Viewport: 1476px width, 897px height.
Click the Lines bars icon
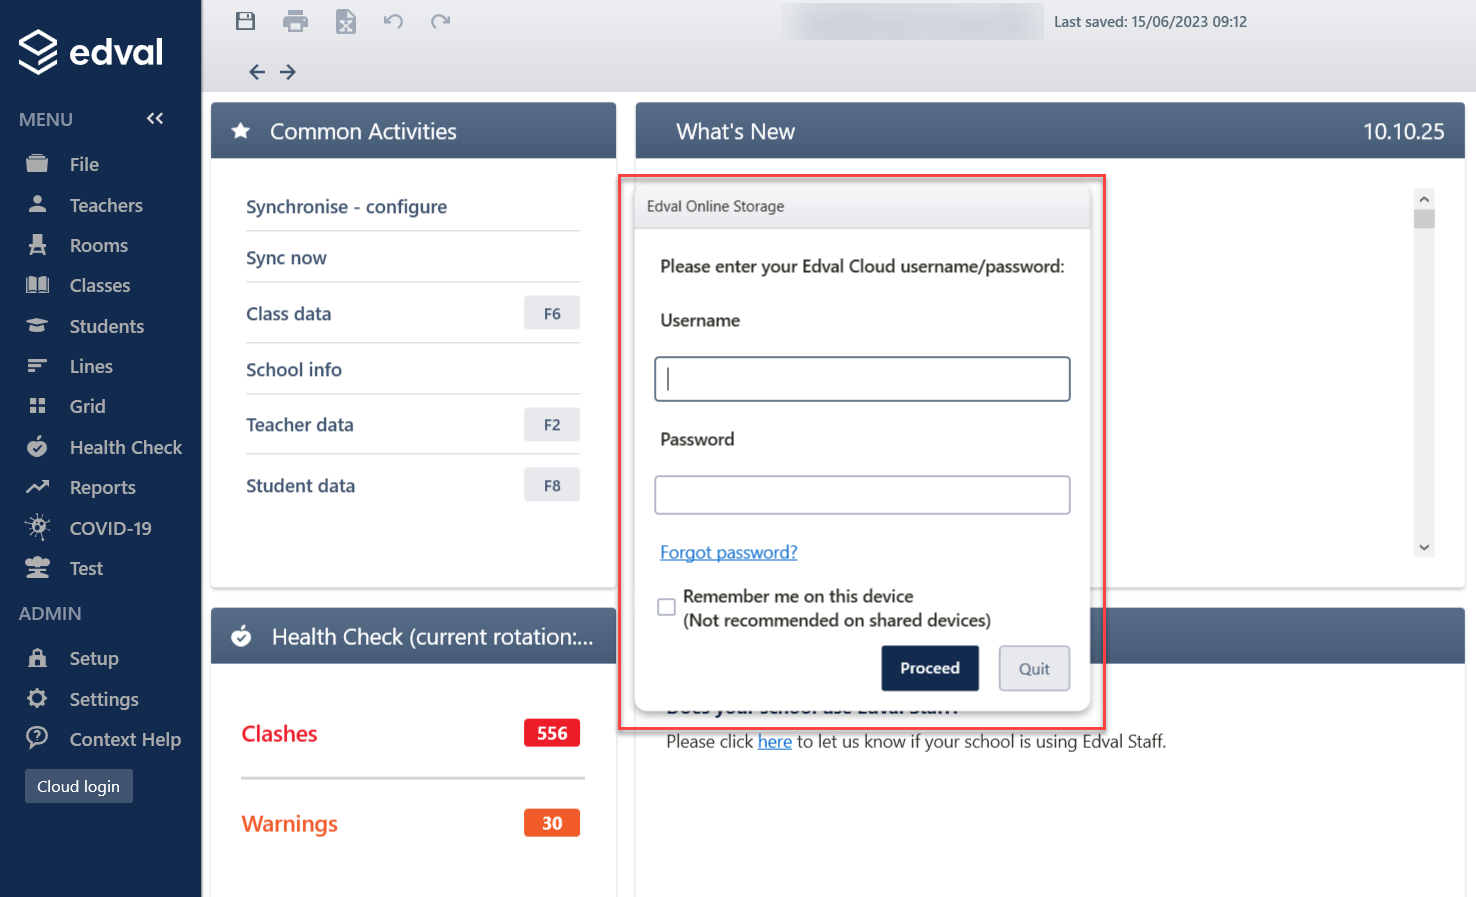click(37, 365)
